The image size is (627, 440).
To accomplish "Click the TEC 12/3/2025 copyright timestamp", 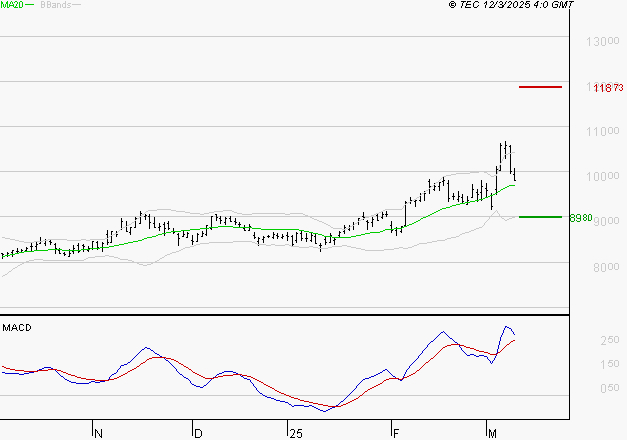I will [511, 5].
